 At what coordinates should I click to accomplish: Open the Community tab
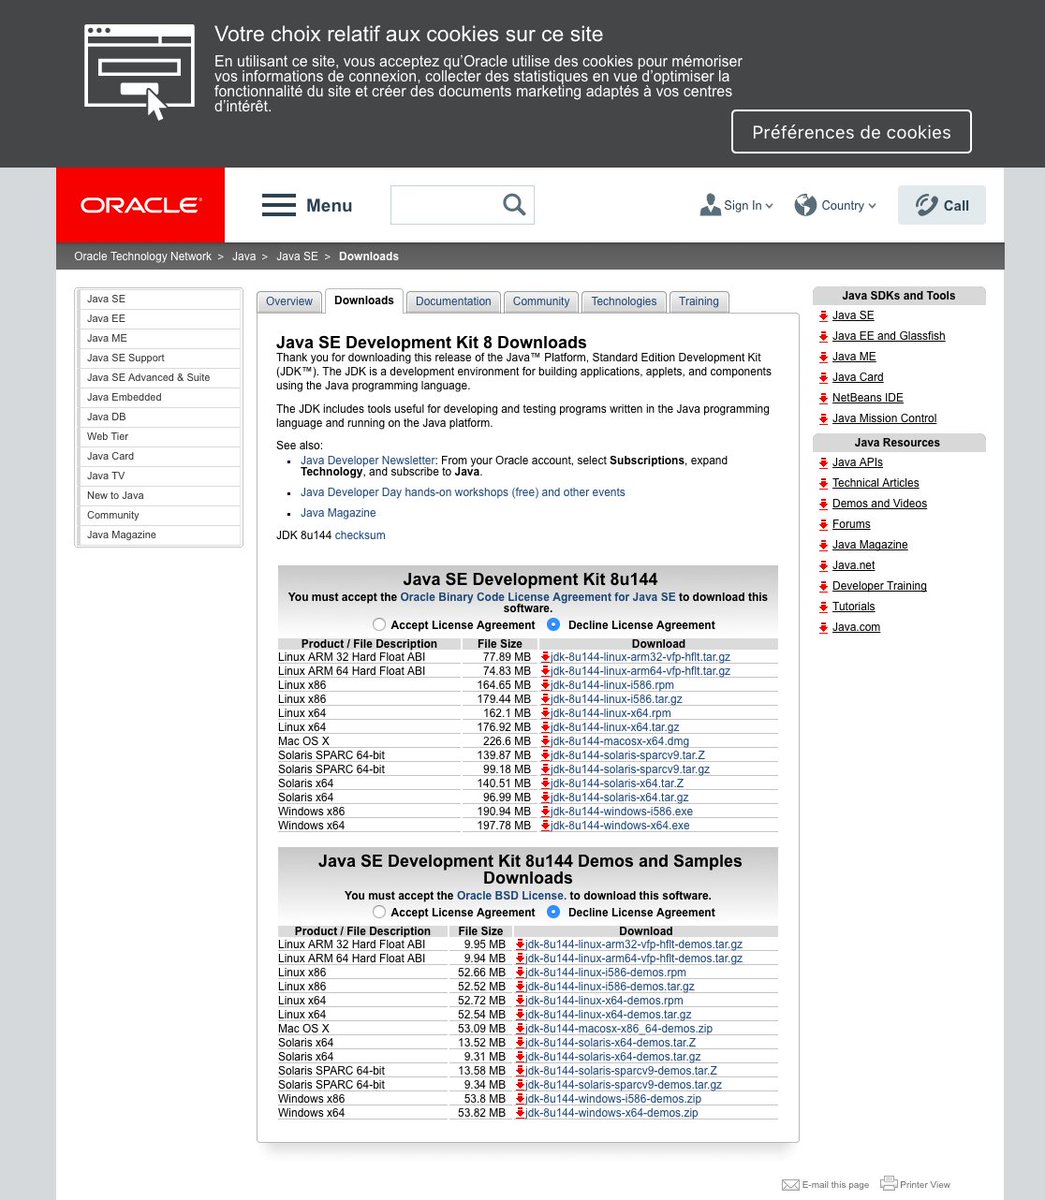point(541,301)
